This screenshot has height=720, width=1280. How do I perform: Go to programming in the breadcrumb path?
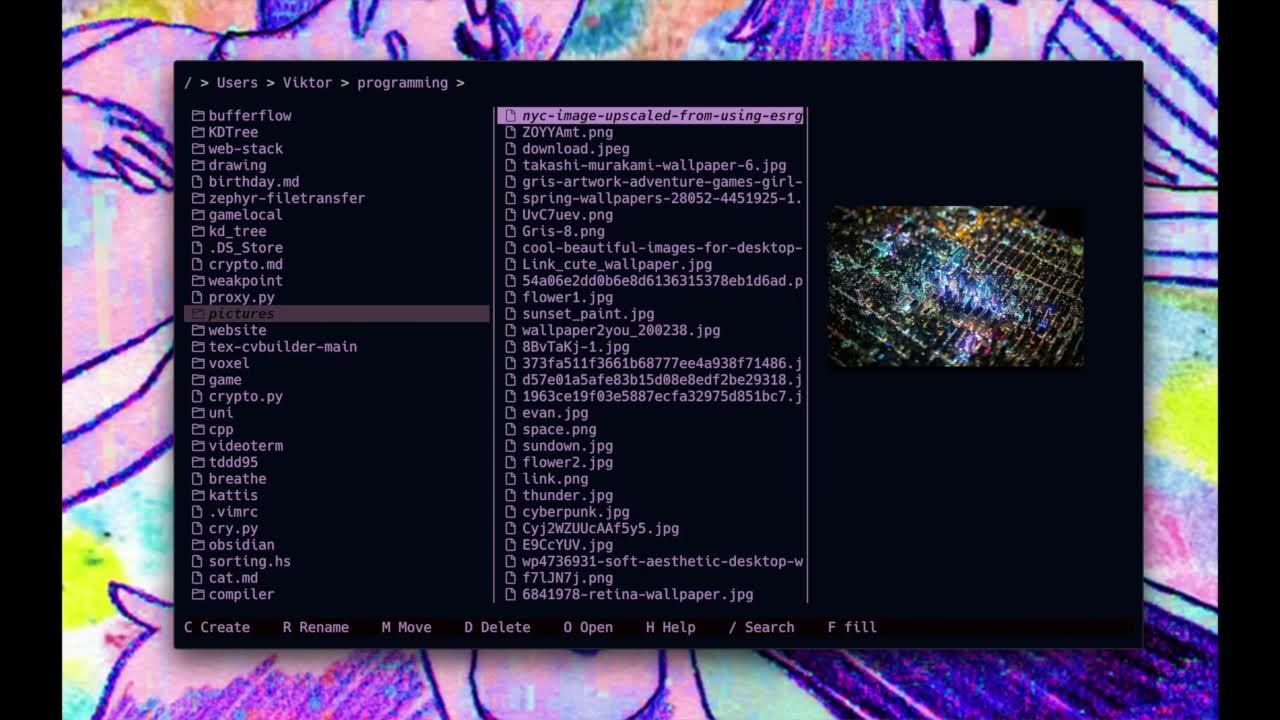(402, 83)
